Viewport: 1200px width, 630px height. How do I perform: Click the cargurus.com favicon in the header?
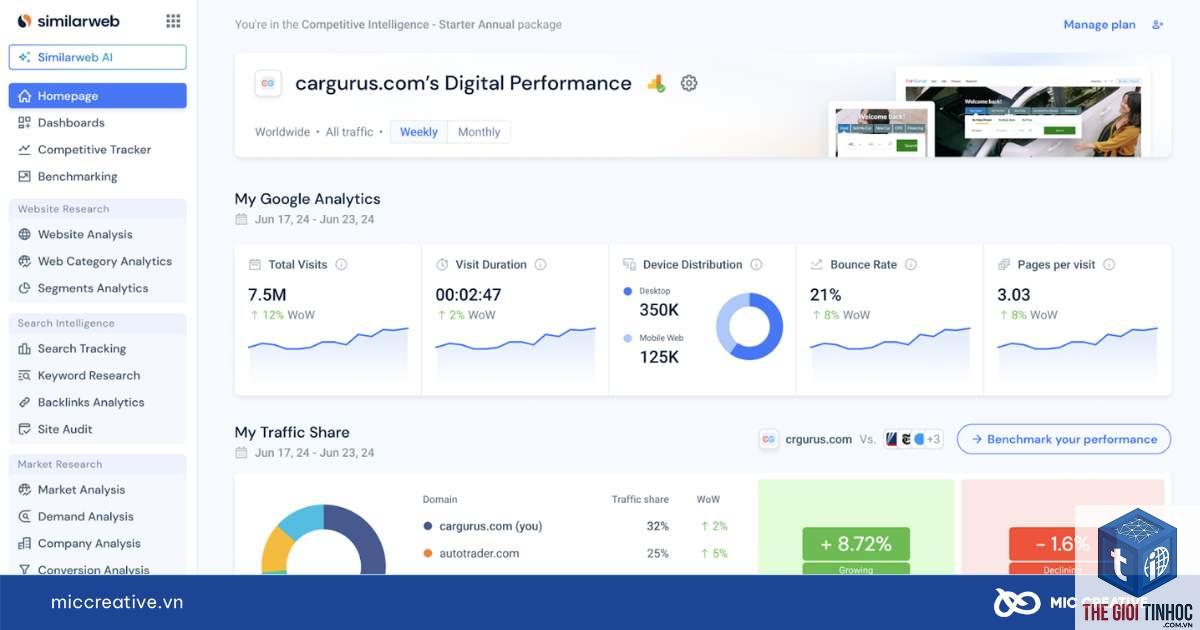pos(268,84)
